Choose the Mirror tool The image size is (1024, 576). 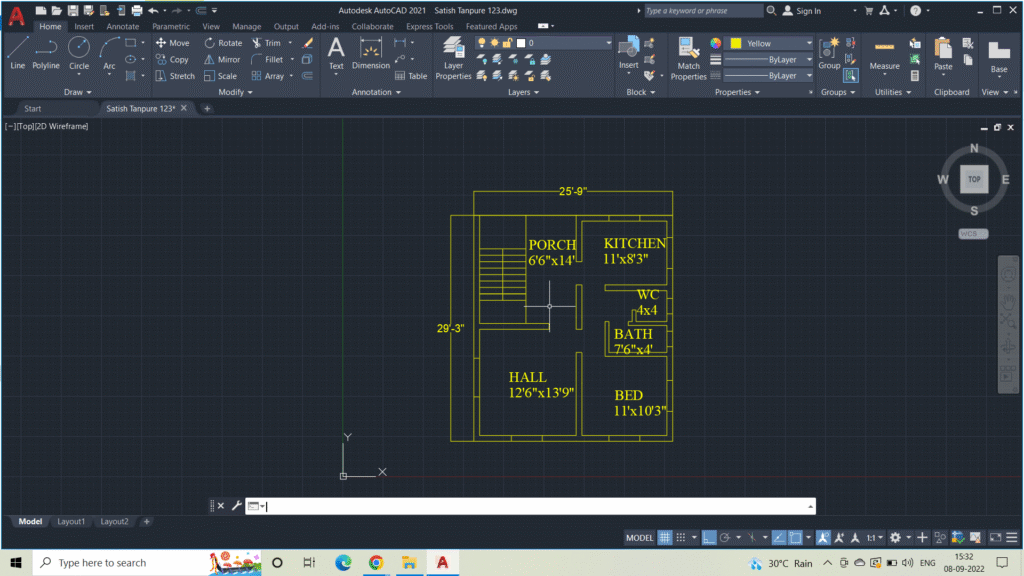point(222,59)
